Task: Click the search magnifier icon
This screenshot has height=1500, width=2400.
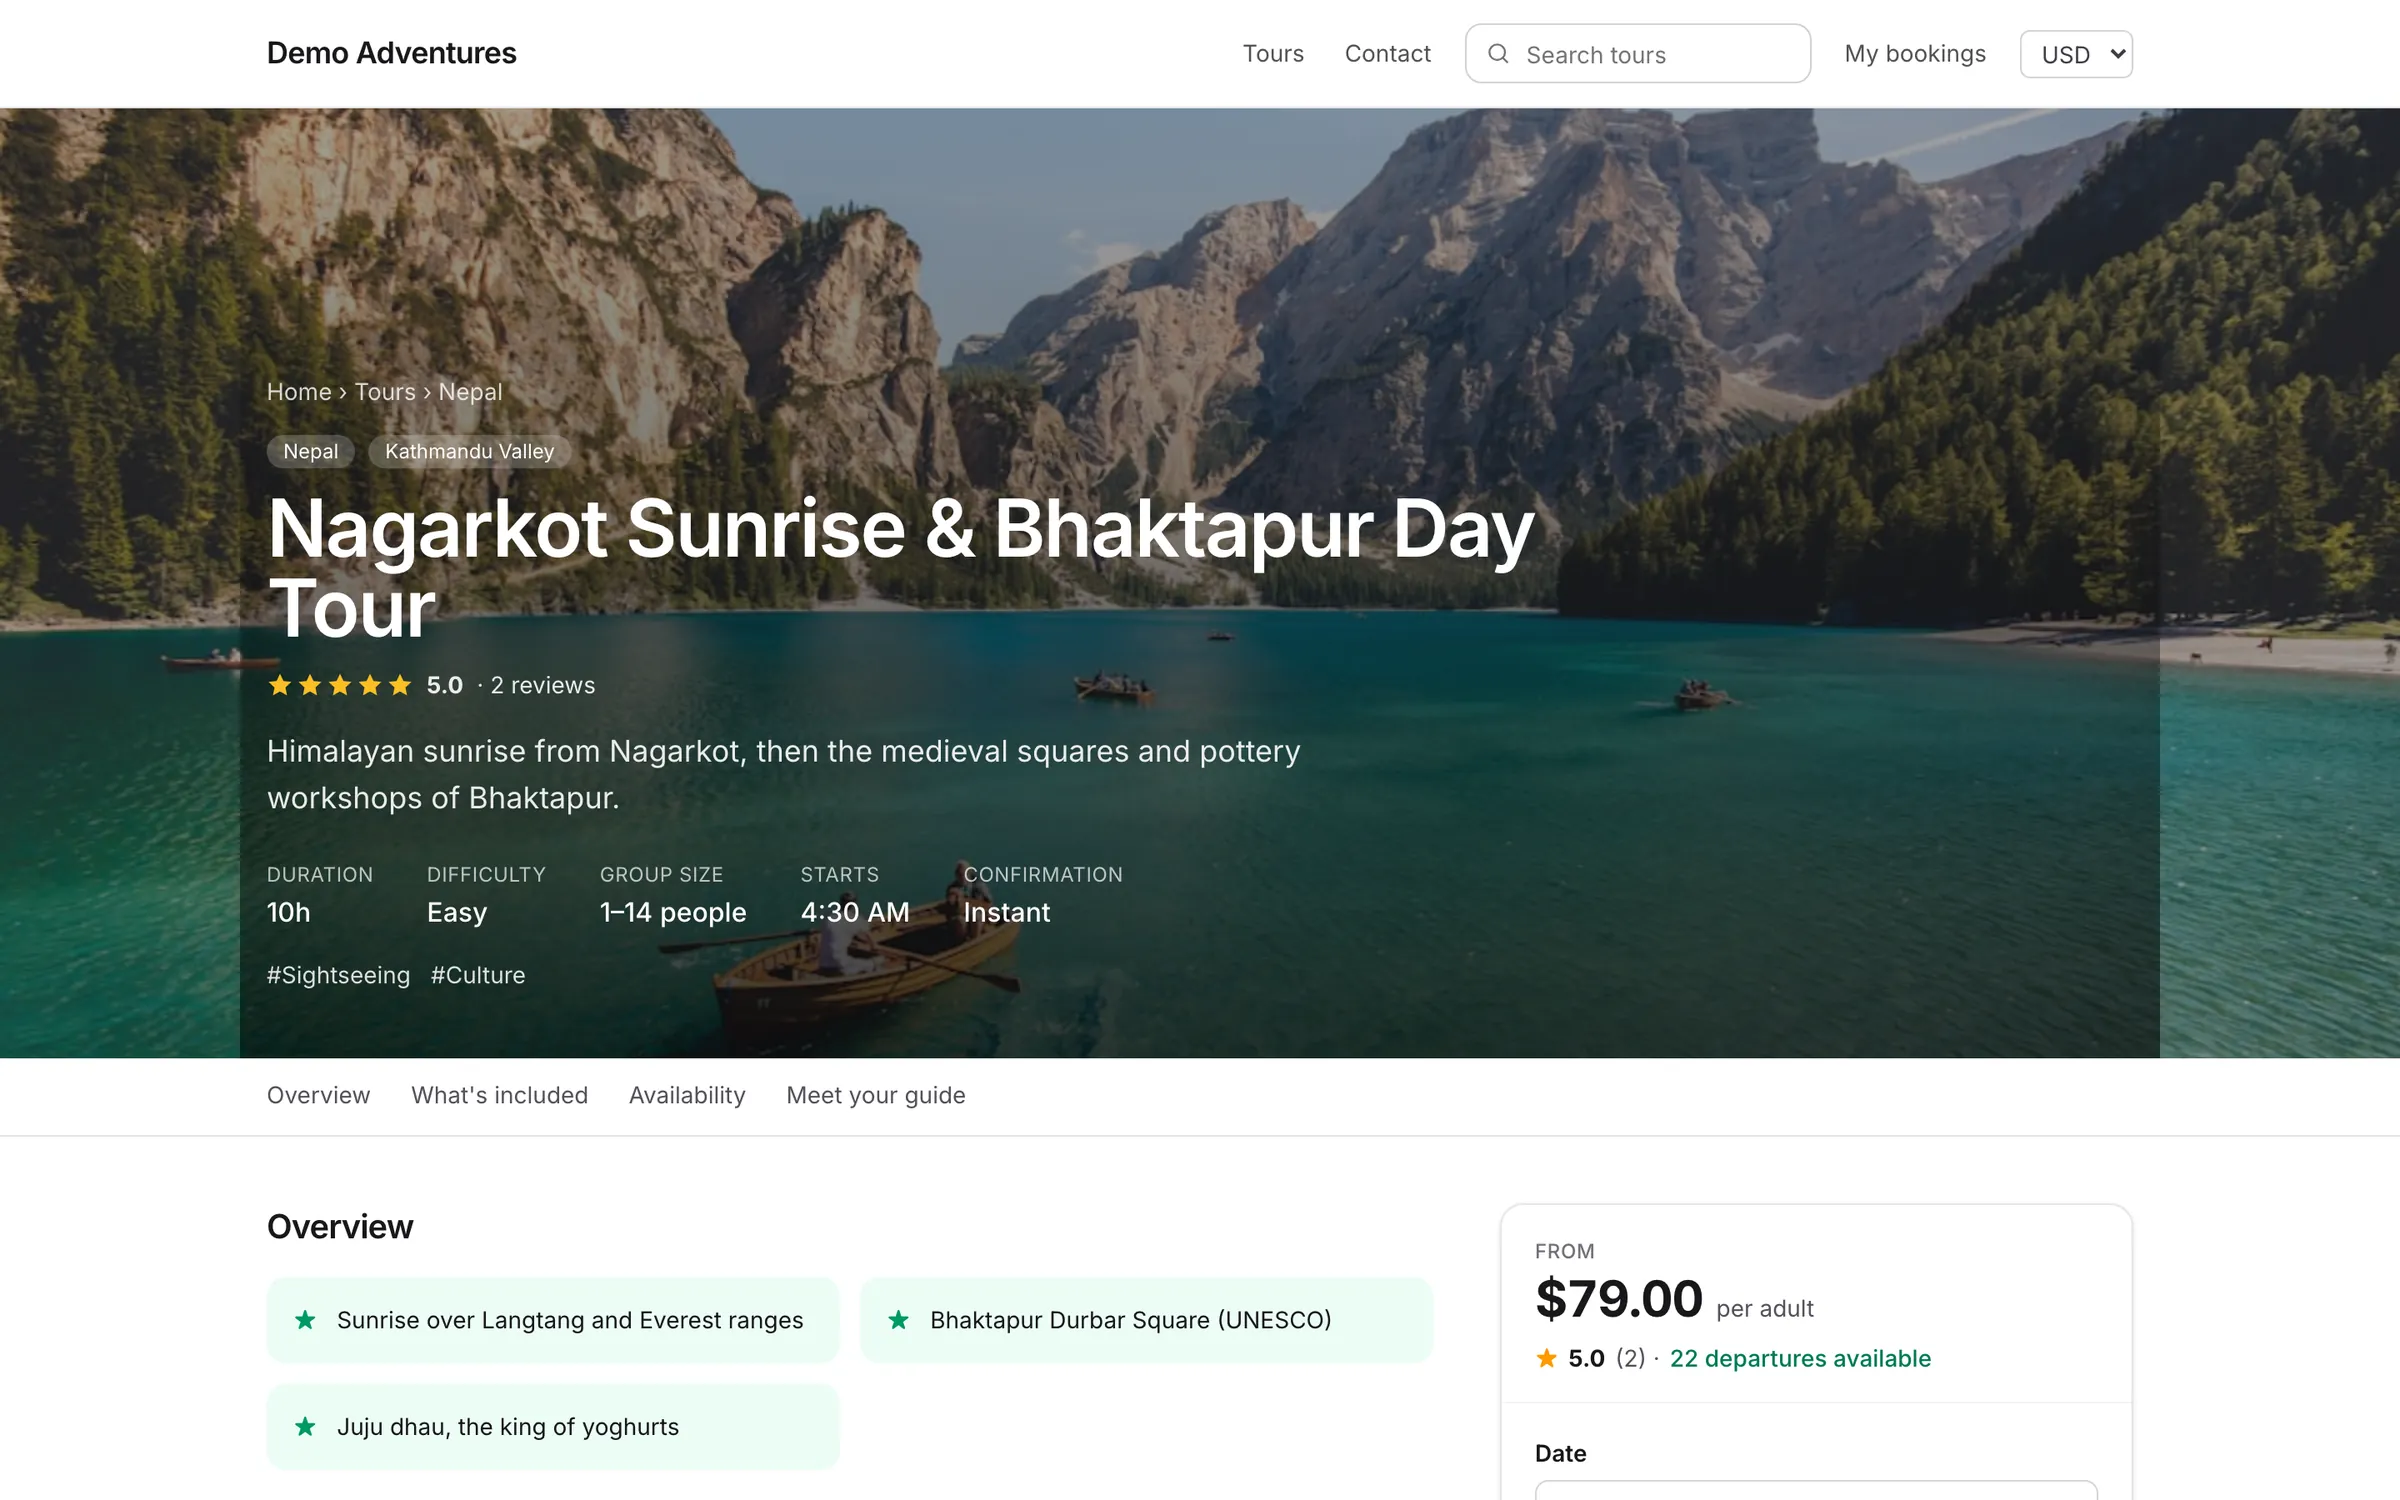Action: 1498,54
